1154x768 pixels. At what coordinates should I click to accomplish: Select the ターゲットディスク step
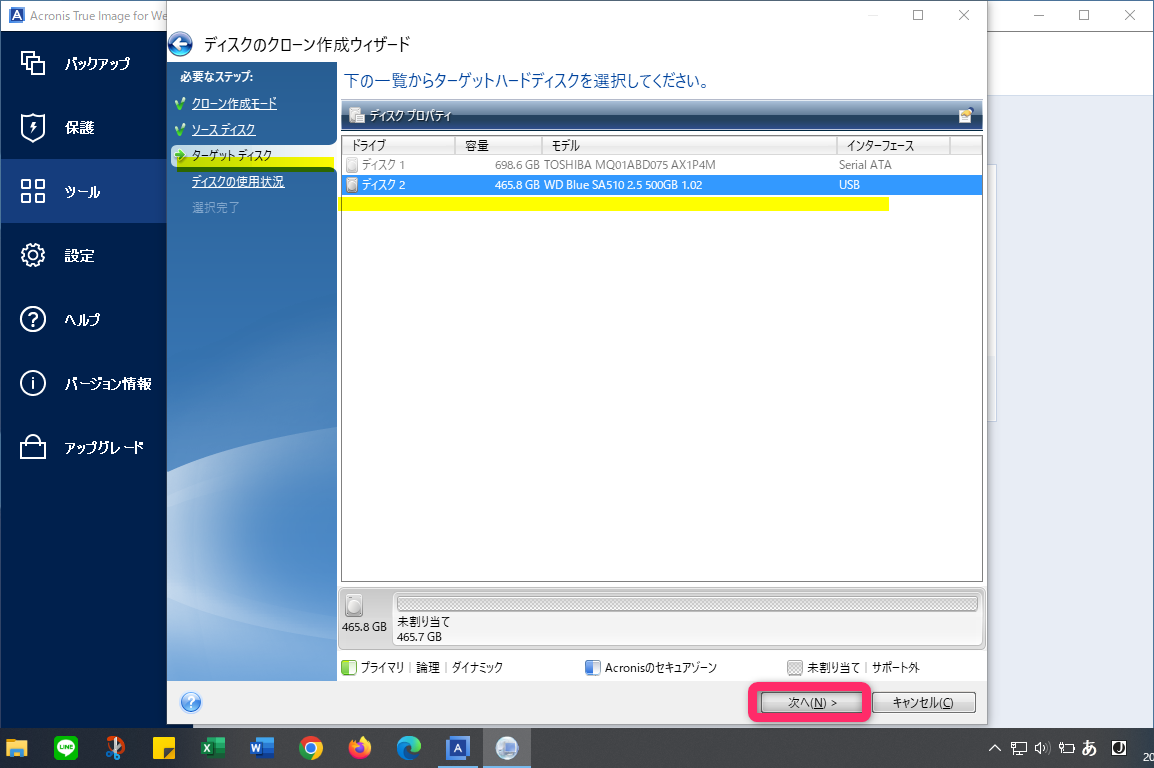pyautogui.click(x=232, y=155)
